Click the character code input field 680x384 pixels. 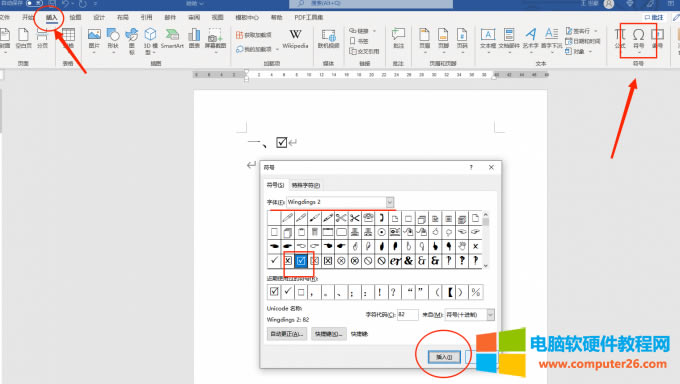coord(408,315)
